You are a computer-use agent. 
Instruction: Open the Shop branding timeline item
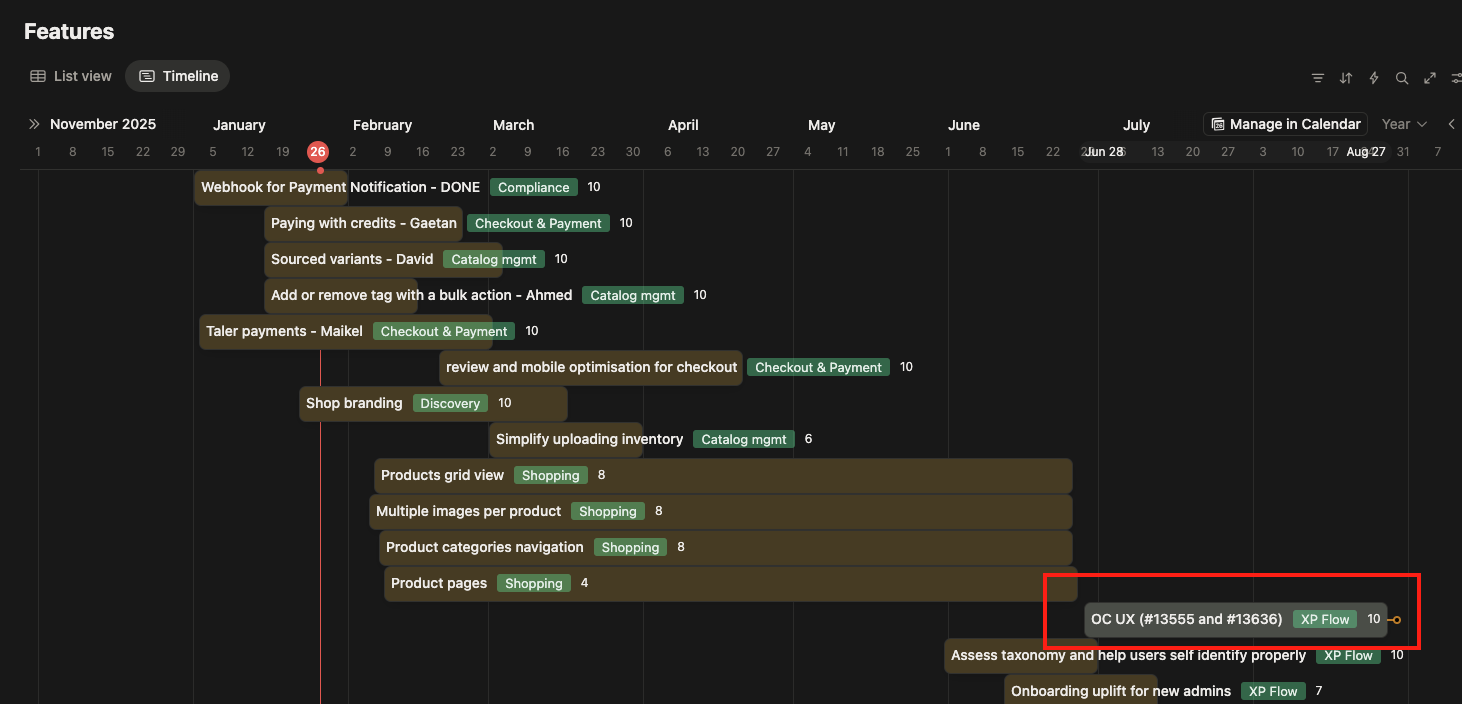354,403
